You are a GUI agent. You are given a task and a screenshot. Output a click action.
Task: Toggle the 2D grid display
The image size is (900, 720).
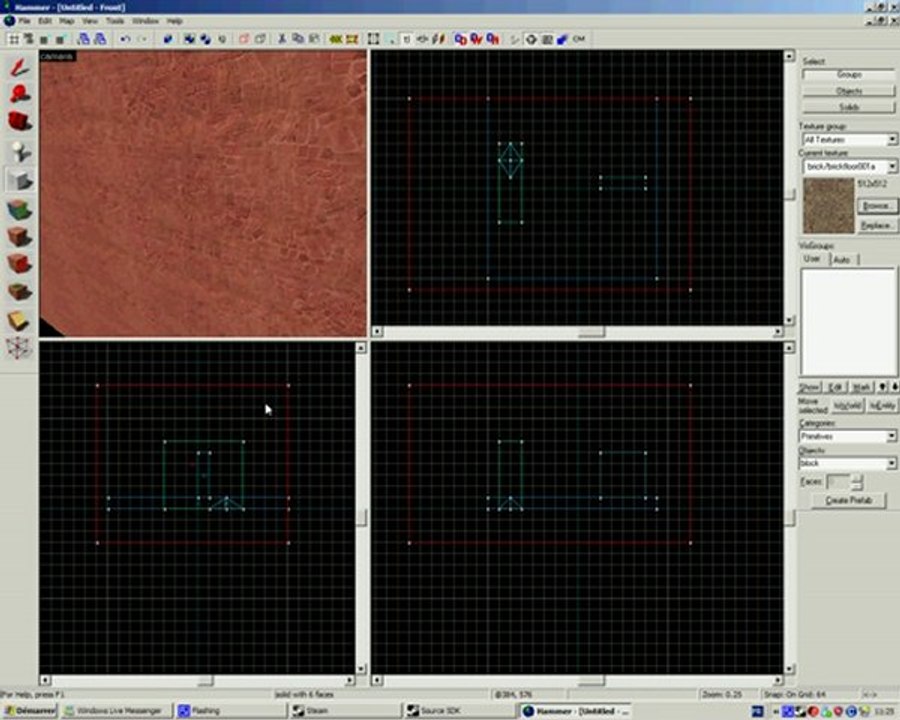tap(13, 39)
